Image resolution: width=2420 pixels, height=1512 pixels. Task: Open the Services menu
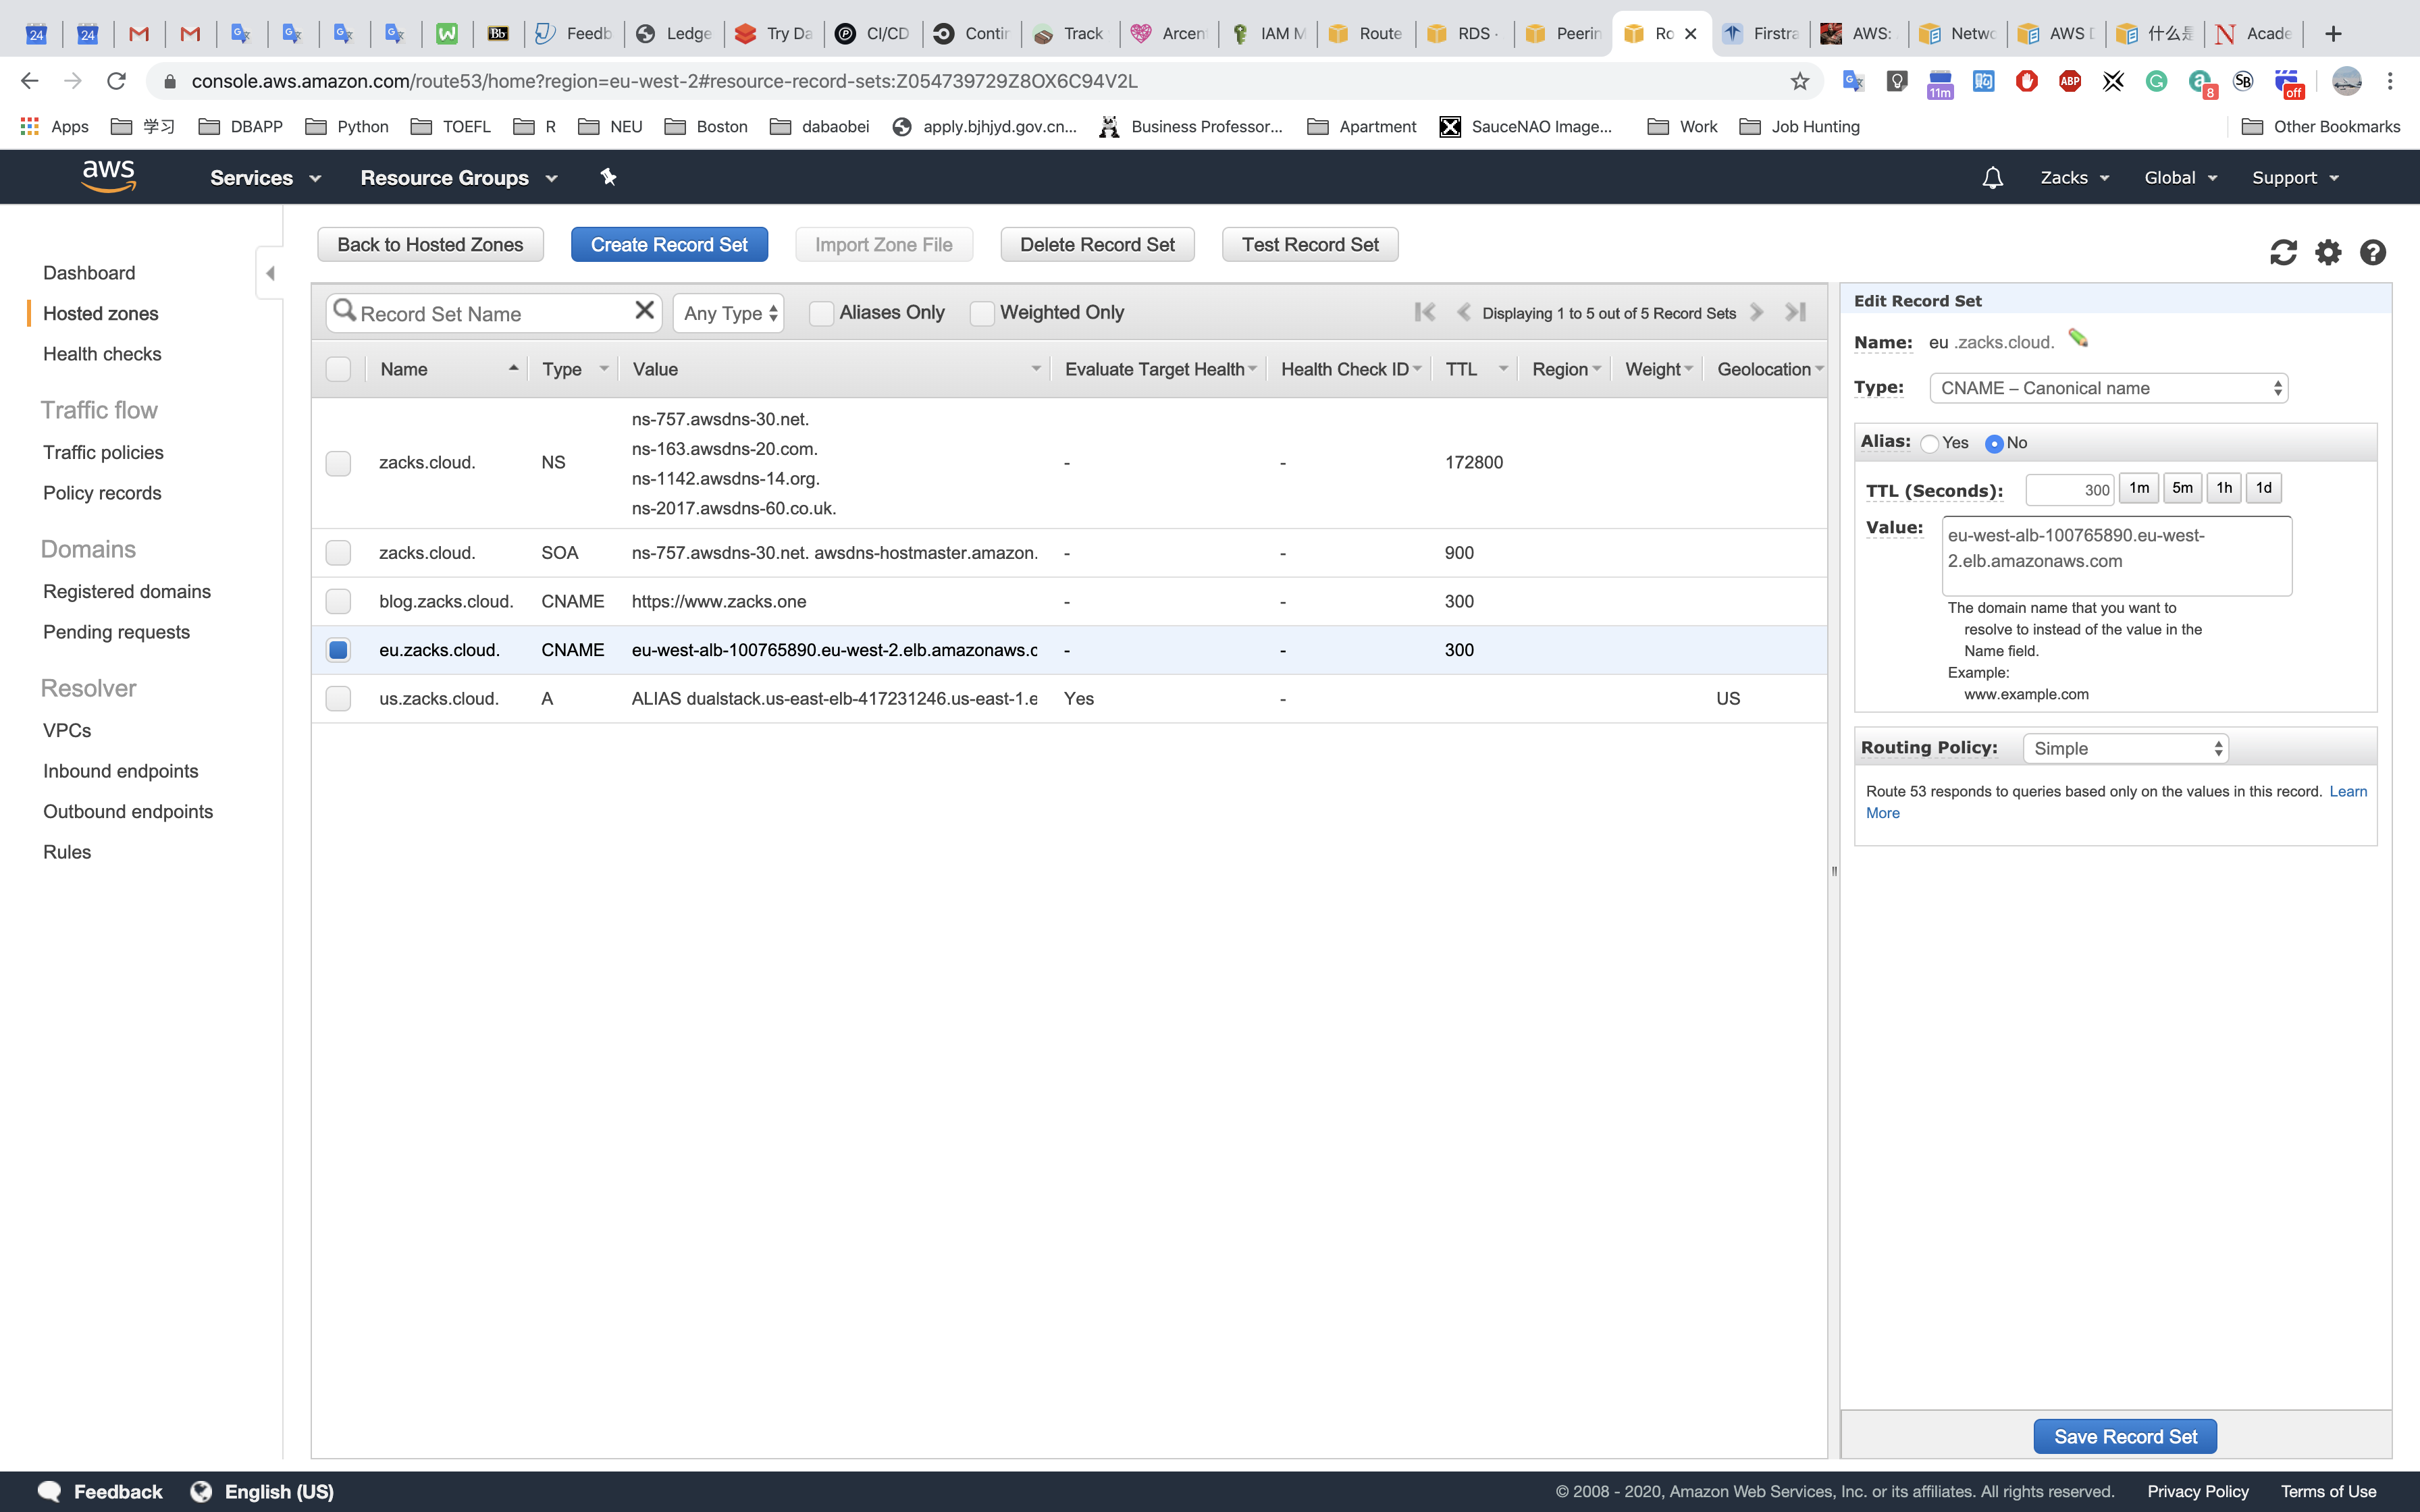tap(265, 178)
